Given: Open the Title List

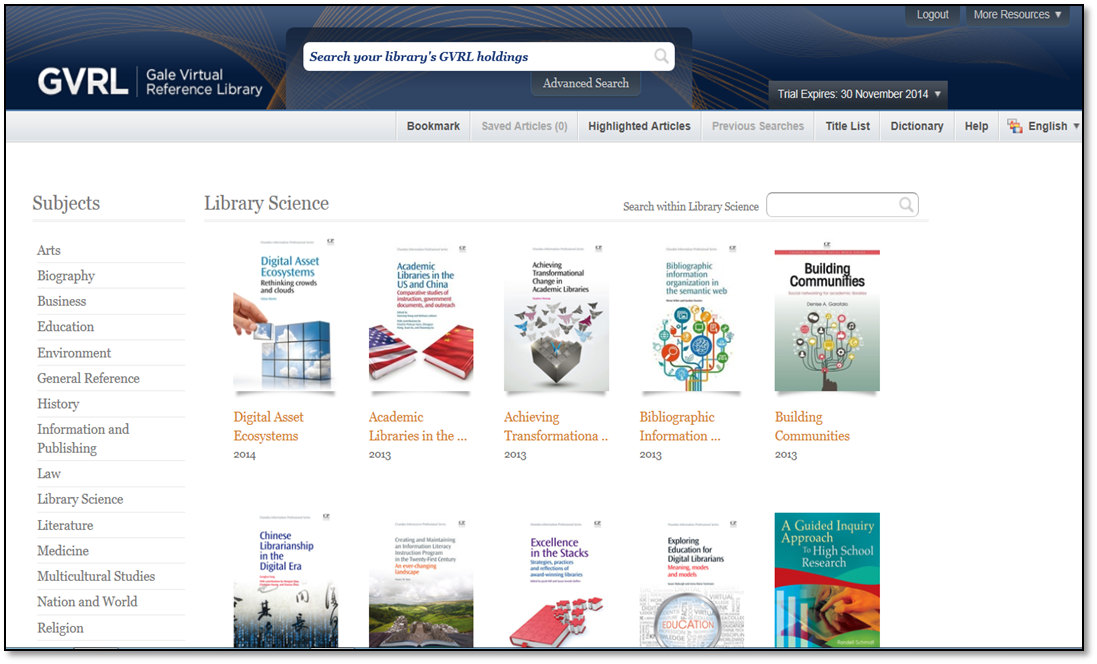Looking at the screenshot, I should pos(847,126).
